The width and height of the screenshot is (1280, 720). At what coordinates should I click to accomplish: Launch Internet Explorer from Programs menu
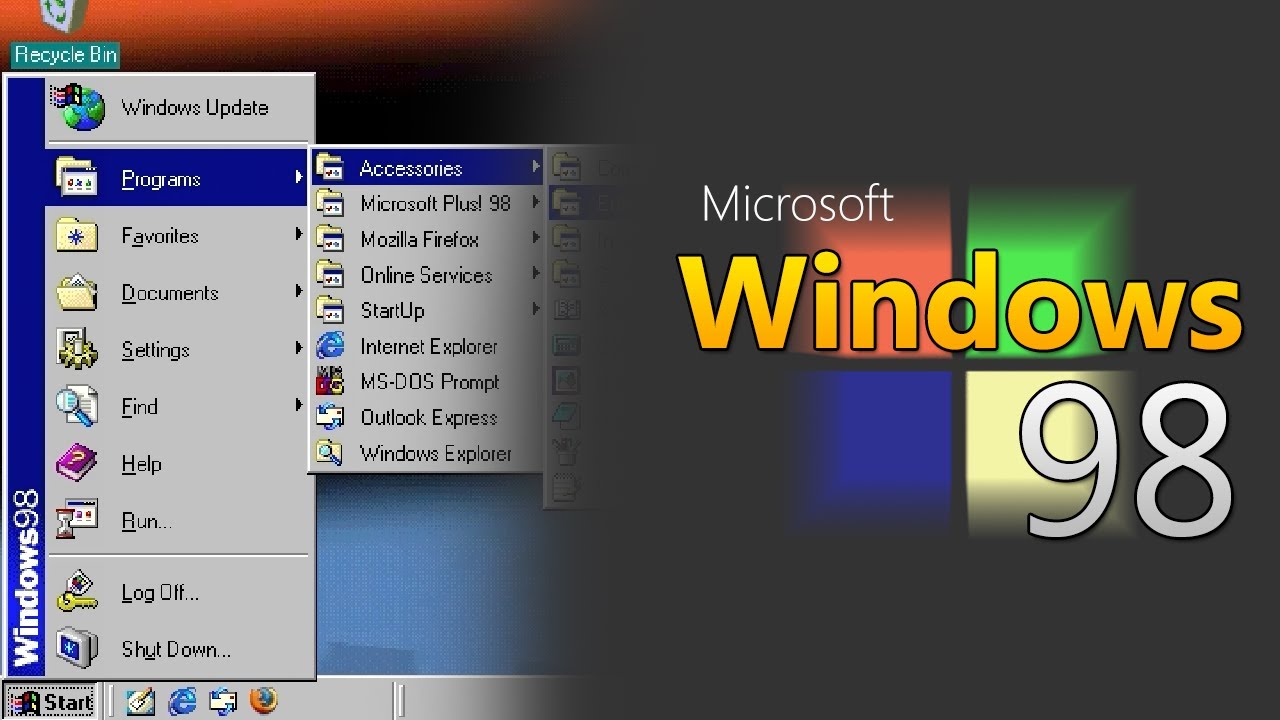click(x=428, y=346)
